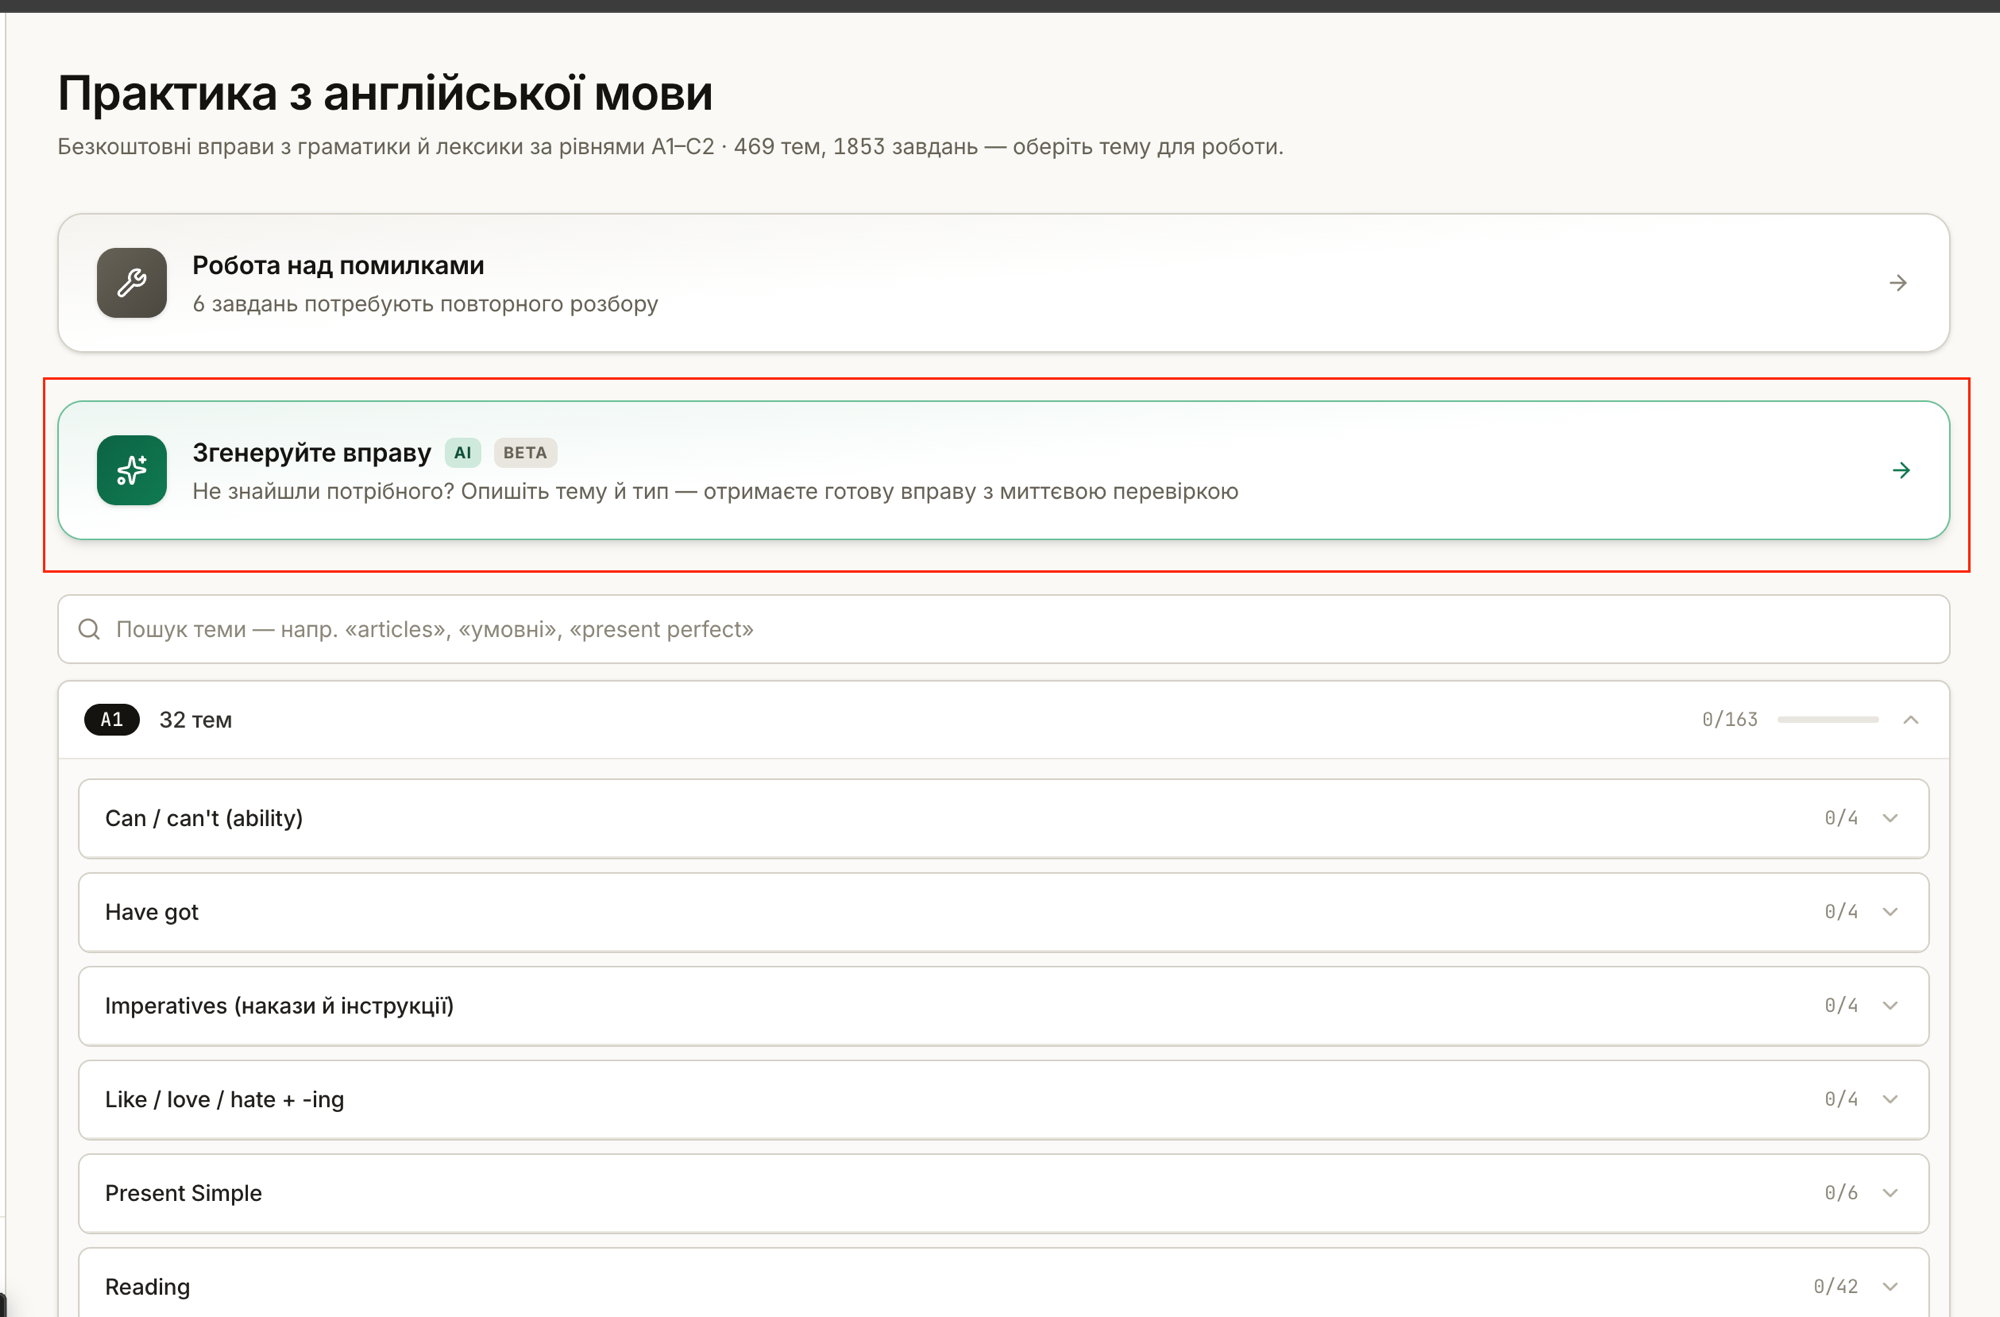2000x1317 pixels.
Task: Expand Like / love / hate + -ing chevron
Action: pyautogui.click(x=1890, y=1099)
